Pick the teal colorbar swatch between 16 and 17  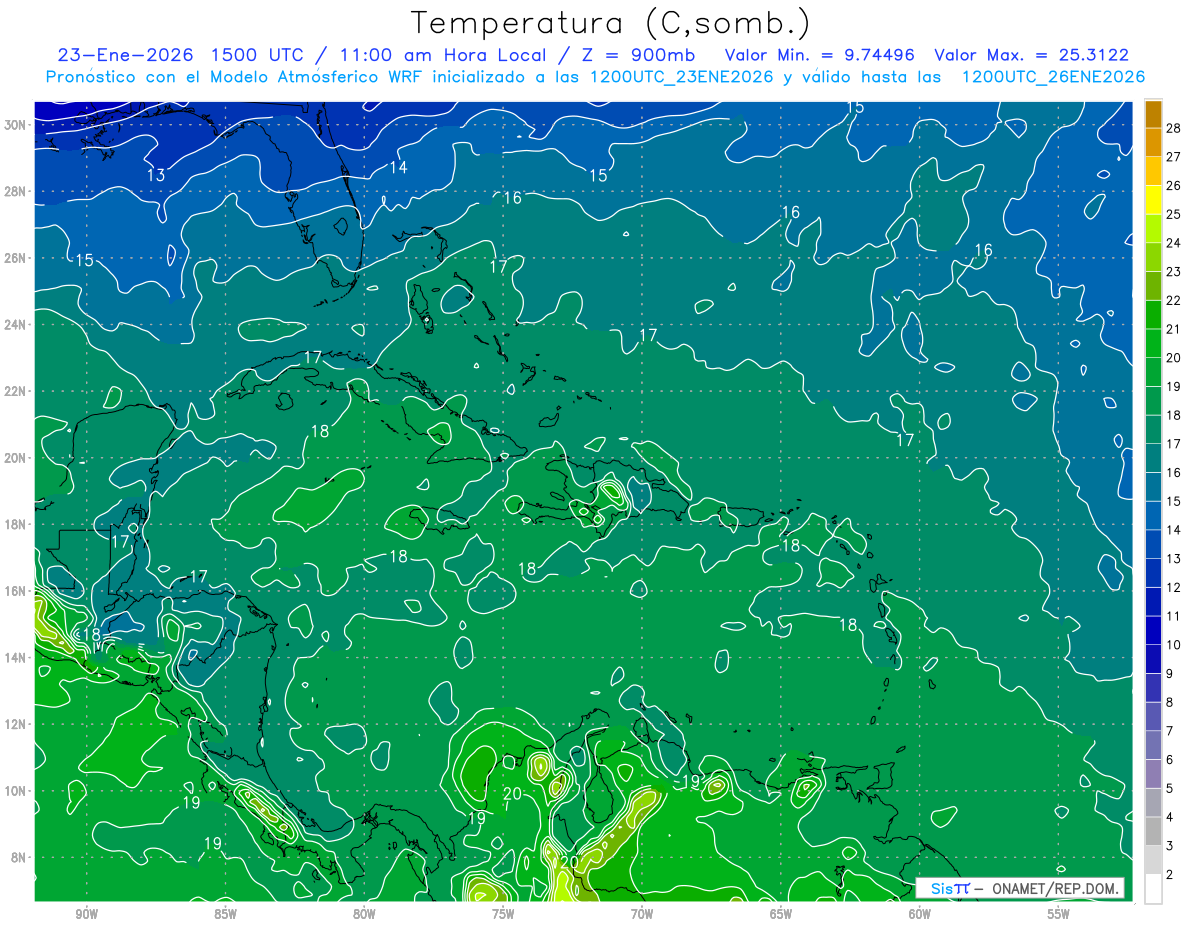point(1153,458)
